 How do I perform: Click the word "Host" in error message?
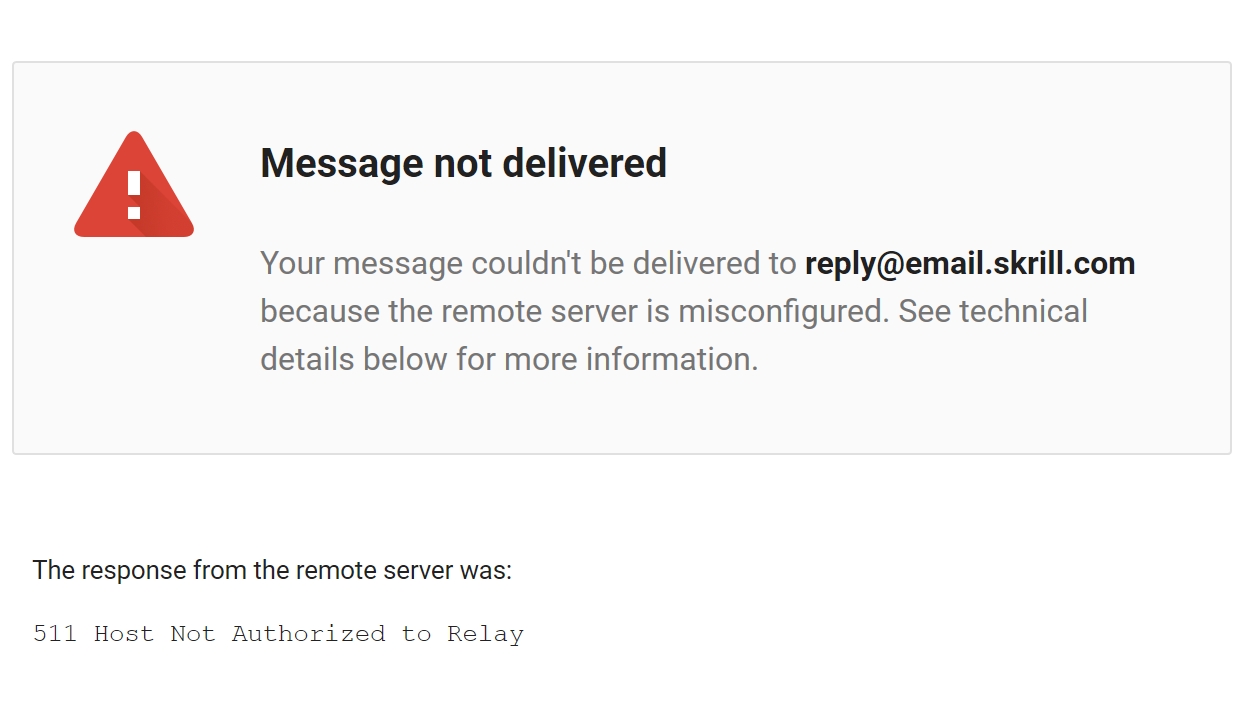124,634
